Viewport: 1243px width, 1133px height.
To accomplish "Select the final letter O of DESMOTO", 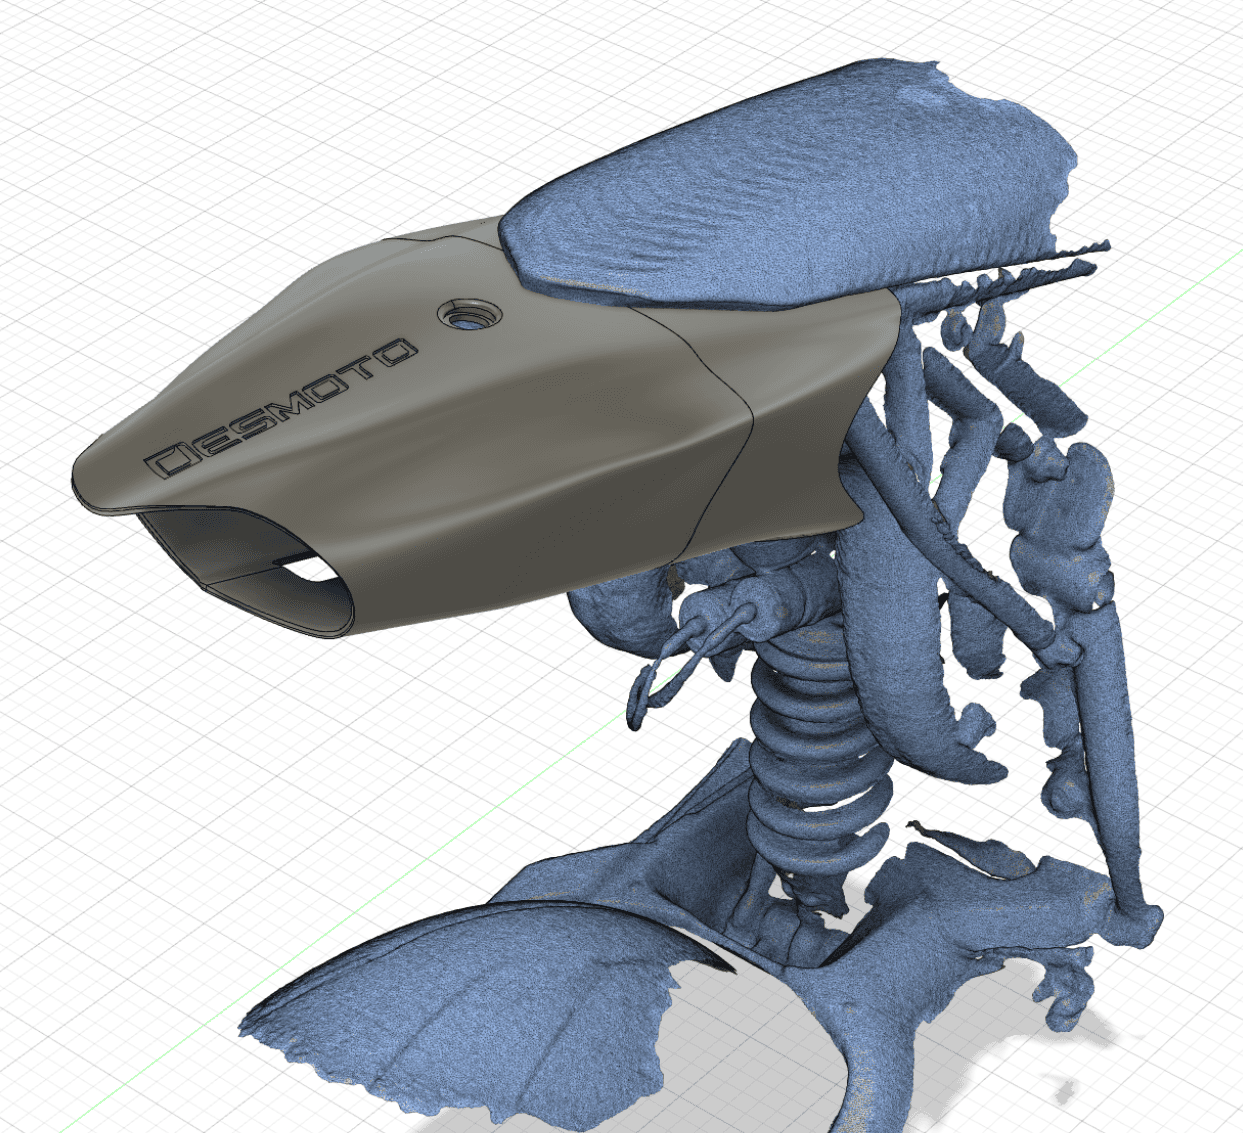I will pos(393,354).
